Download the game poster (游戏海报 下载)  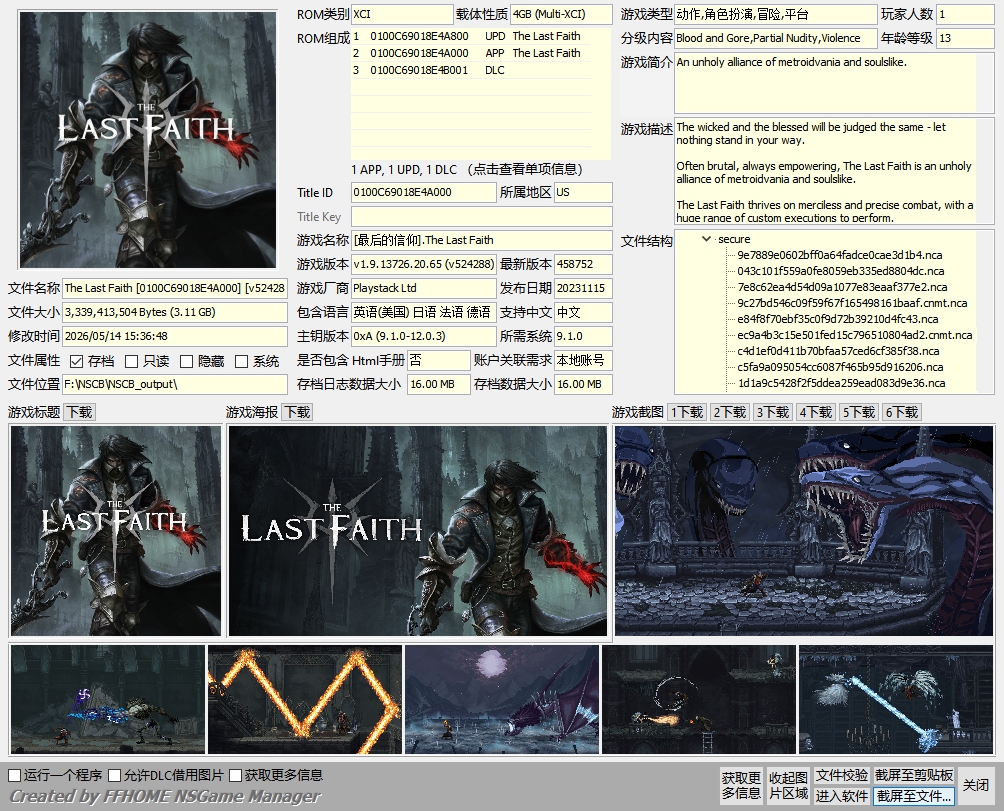point(298,412)
